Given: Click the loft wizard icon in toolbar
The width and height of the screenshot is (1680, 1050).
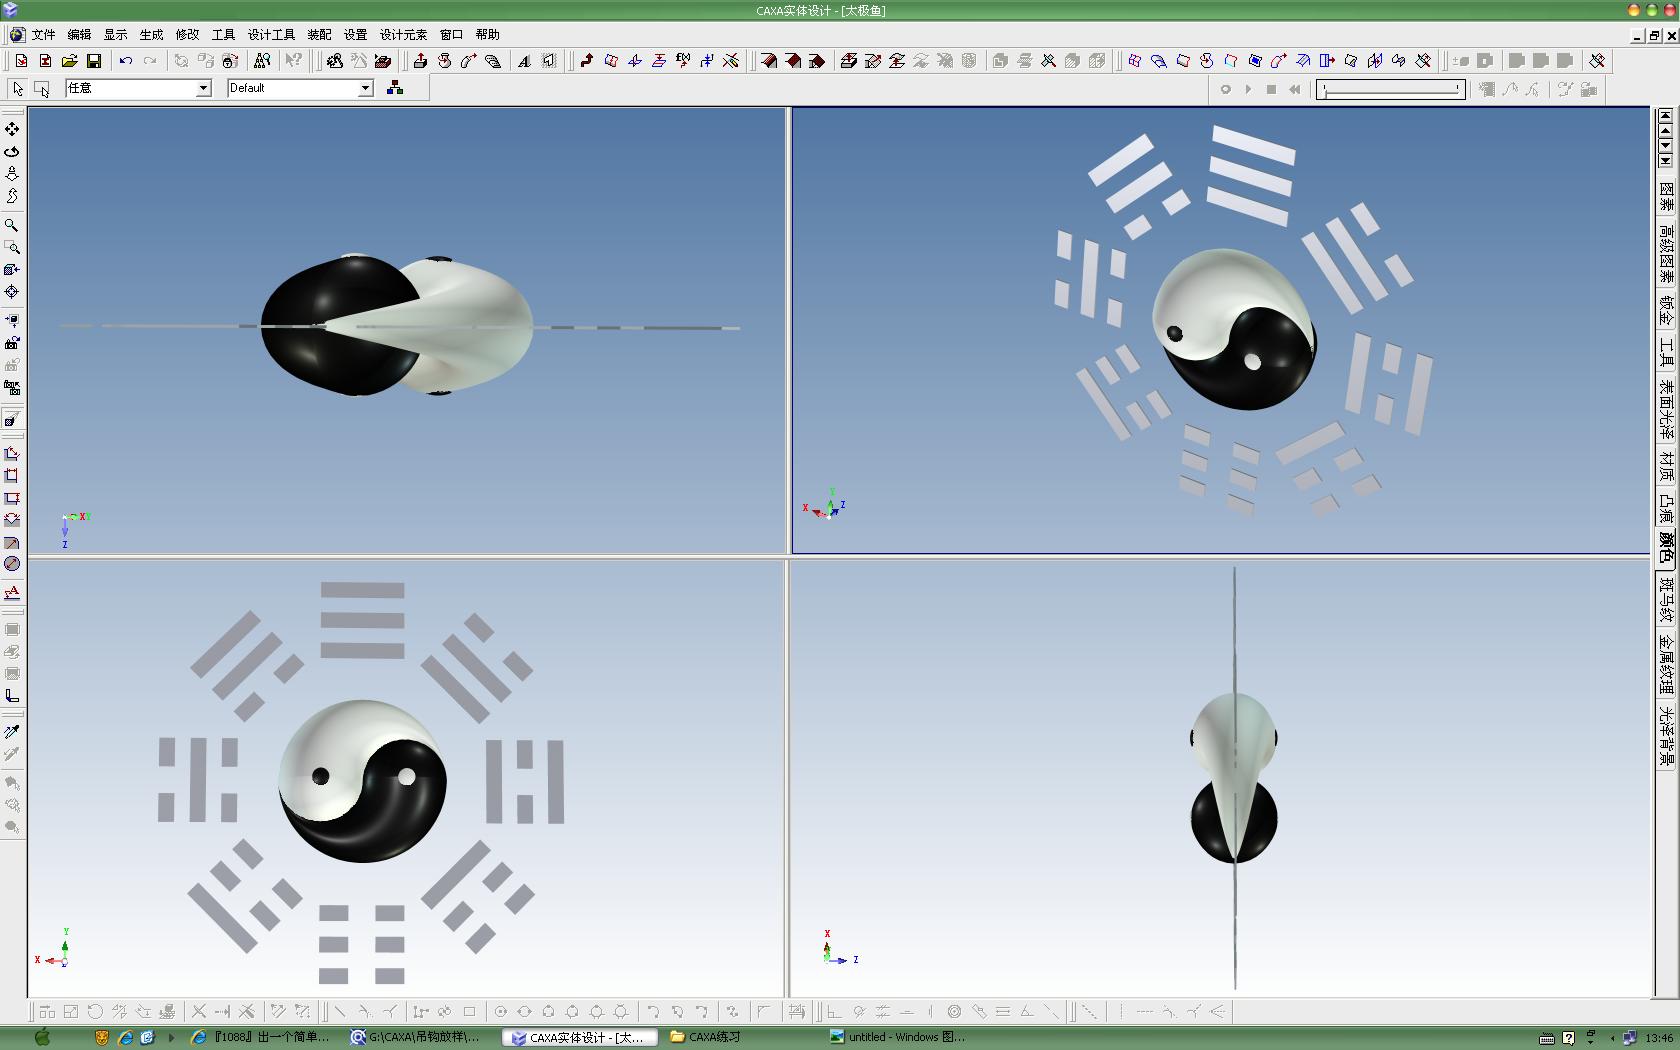Looking at the screenshot, I should 492,61.
